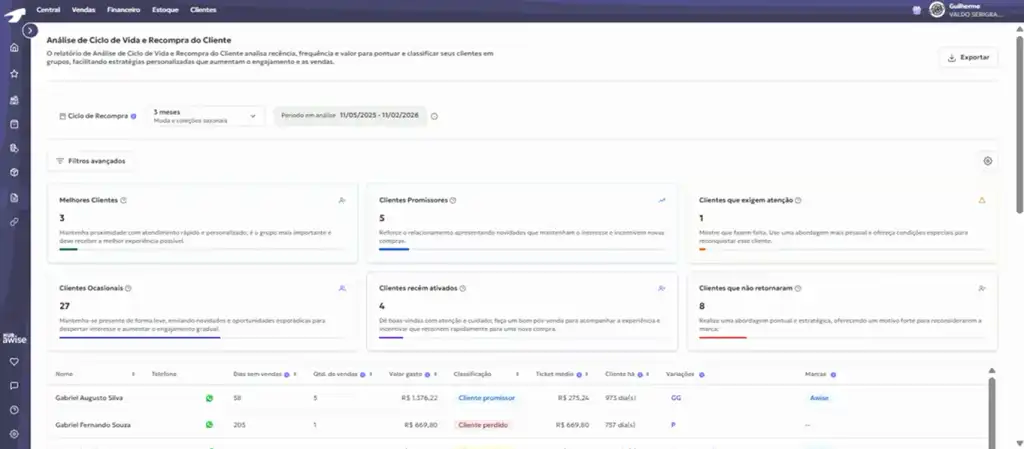Sort the table by Nome column
The width and height of the screenshot is (1024, 449).
pyautogui.click(x=133, y=374)
